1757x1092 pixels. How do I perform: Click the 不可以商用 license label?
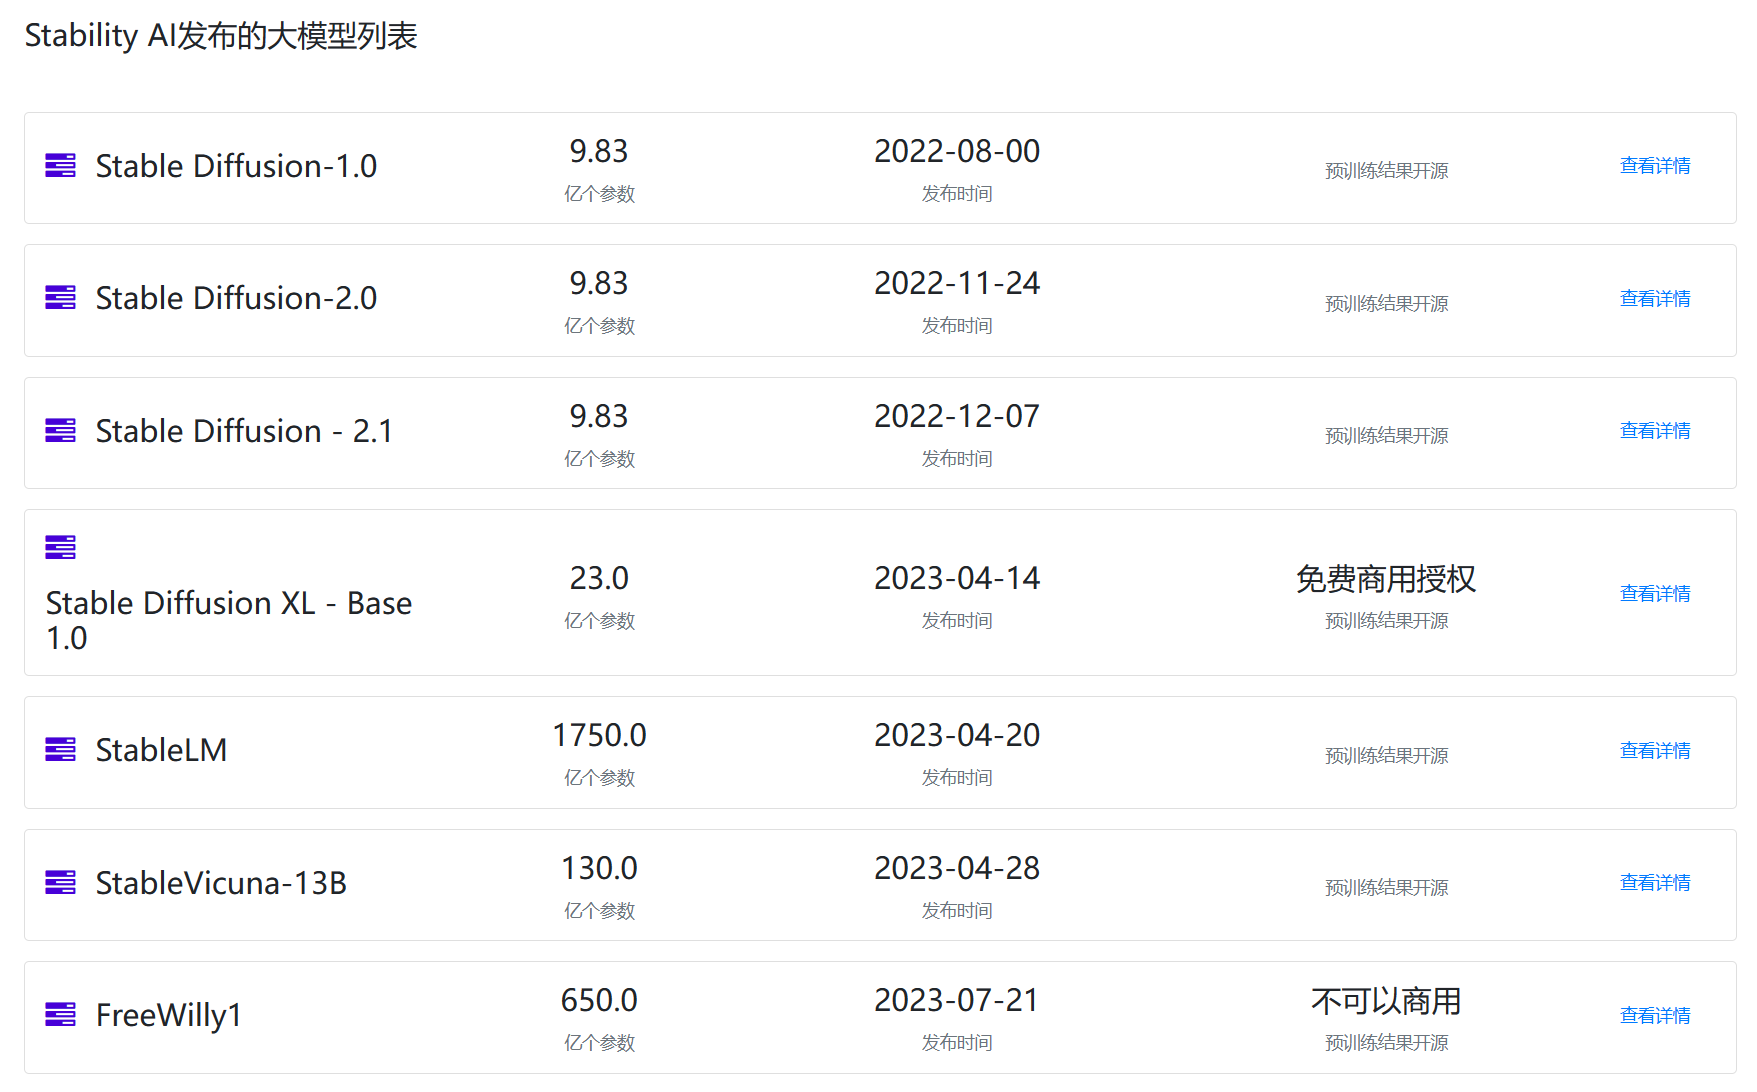click(1386, 1001)
